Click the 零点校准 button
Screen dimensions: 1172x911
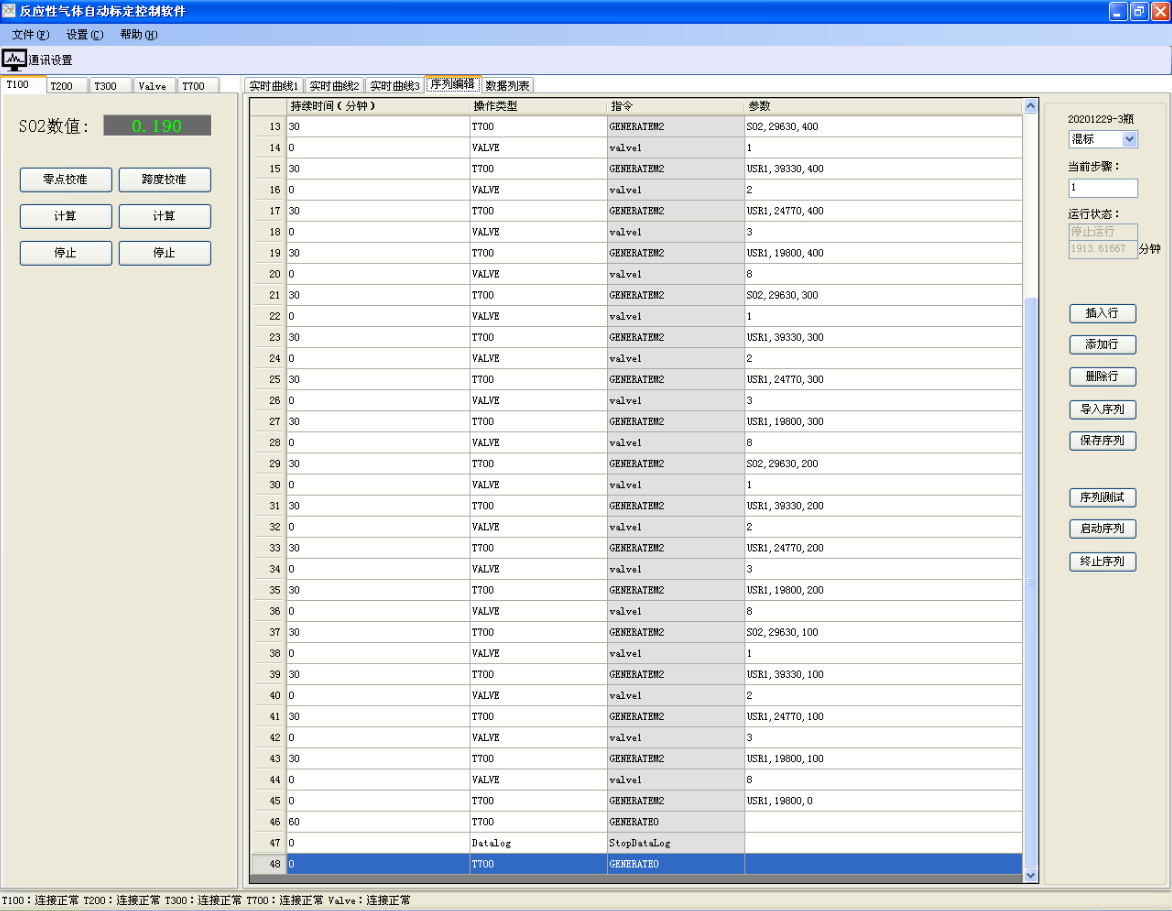(x=65, y=180)
